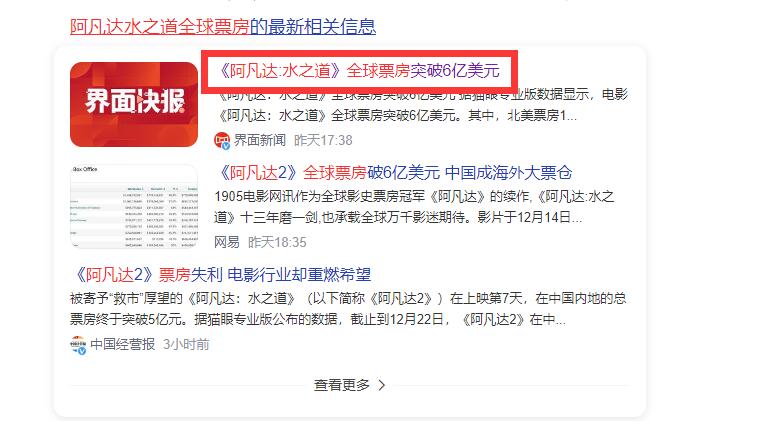Click the 被寄予救市厚望 article summary text
Image resolution: width=768 pixels, height=421 pixels.
click(x=348, y=309)
